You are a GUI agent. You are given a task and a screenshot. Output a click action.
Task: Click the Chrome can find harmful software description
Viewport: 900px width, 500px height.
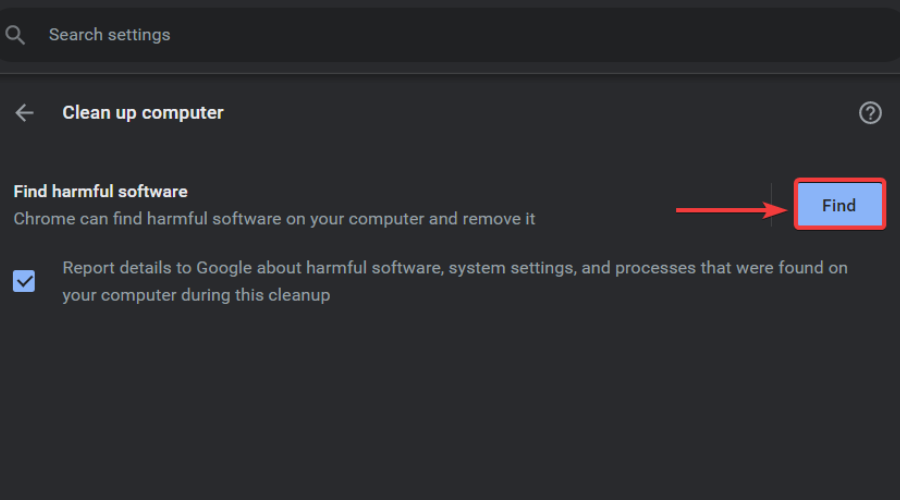click(x=274, y=218)
